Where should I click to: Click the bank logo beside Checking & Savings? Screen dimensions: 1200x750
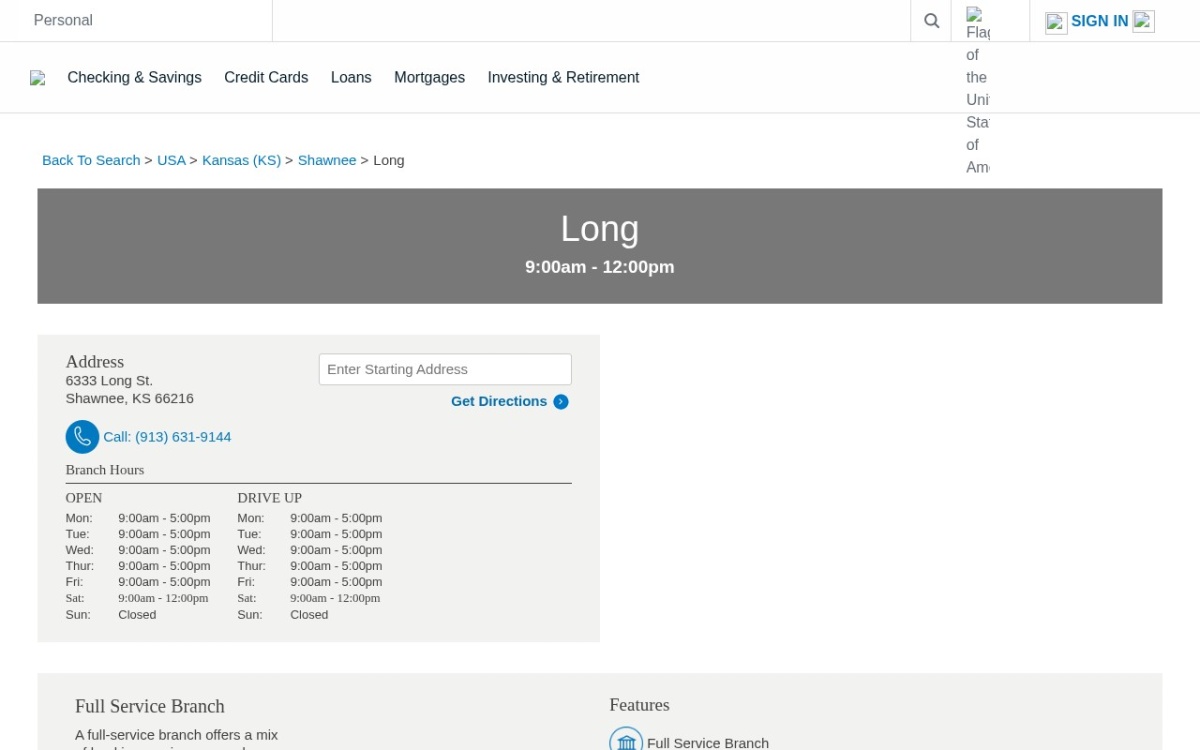pos(38,78)
